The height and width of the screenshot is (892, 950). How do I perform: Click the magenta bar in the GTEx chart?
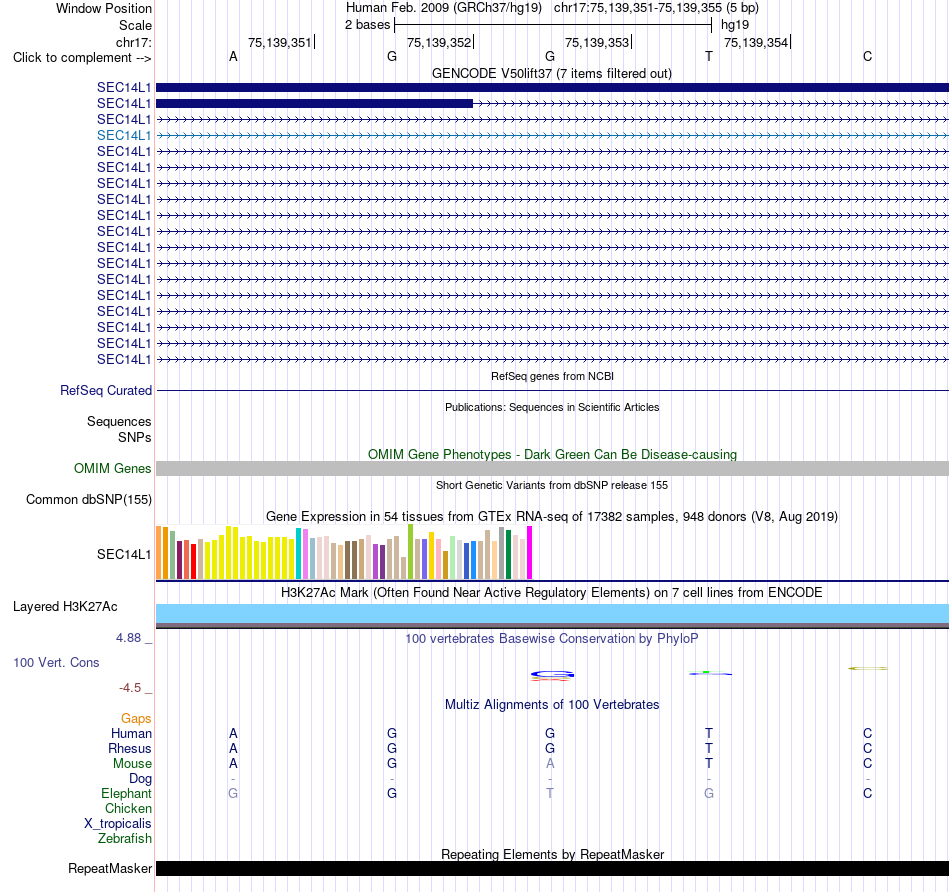click(x=530, y=553)
